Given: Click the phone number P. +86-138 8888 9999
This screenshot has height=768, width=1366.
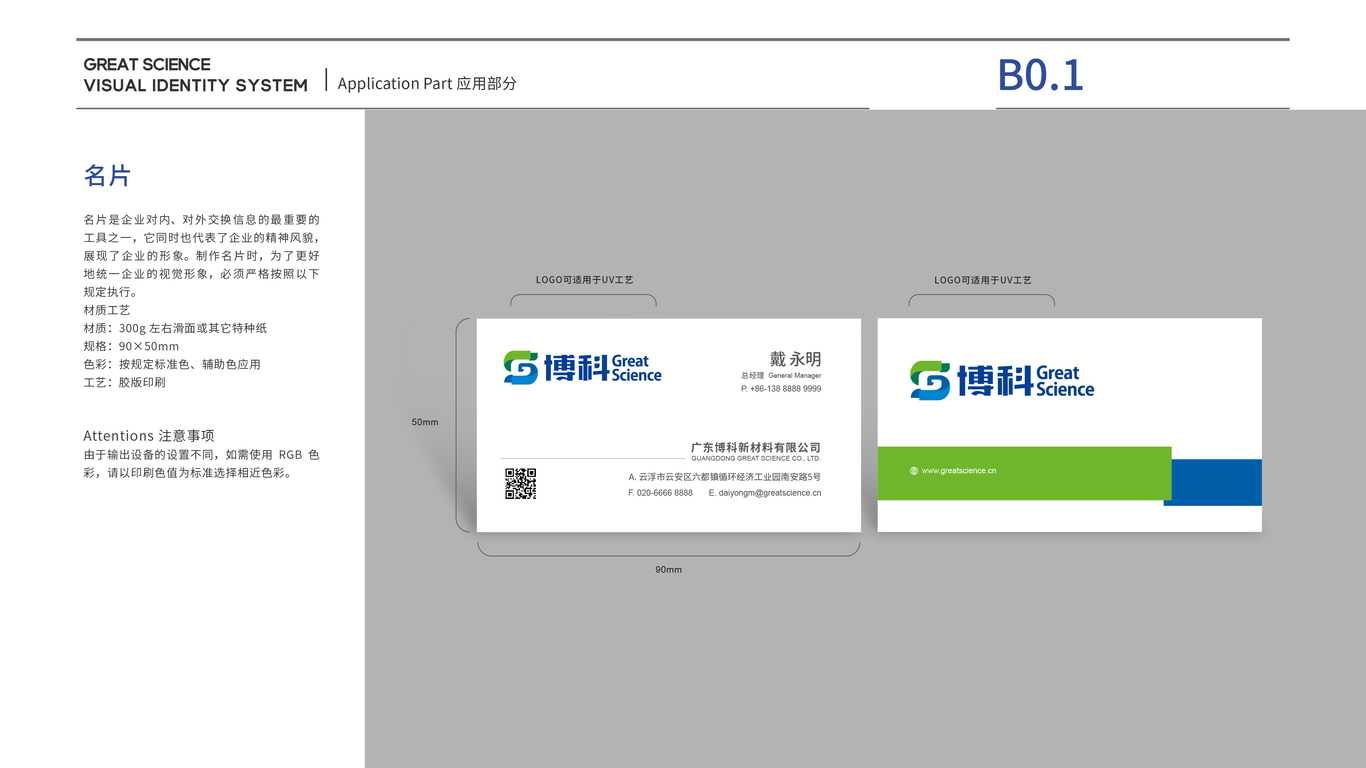Looking at the screenshot, I should [x=781, y=388].
